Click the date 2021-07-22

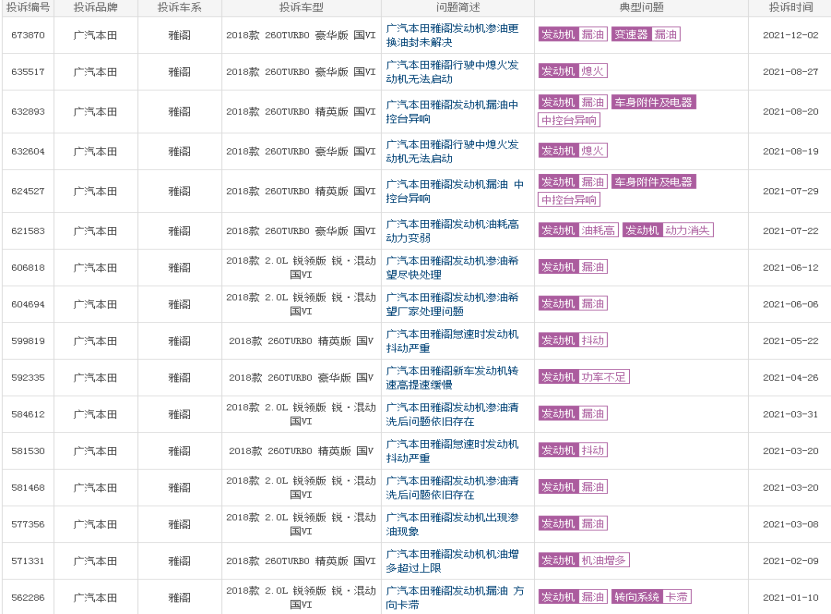(791, 231)
